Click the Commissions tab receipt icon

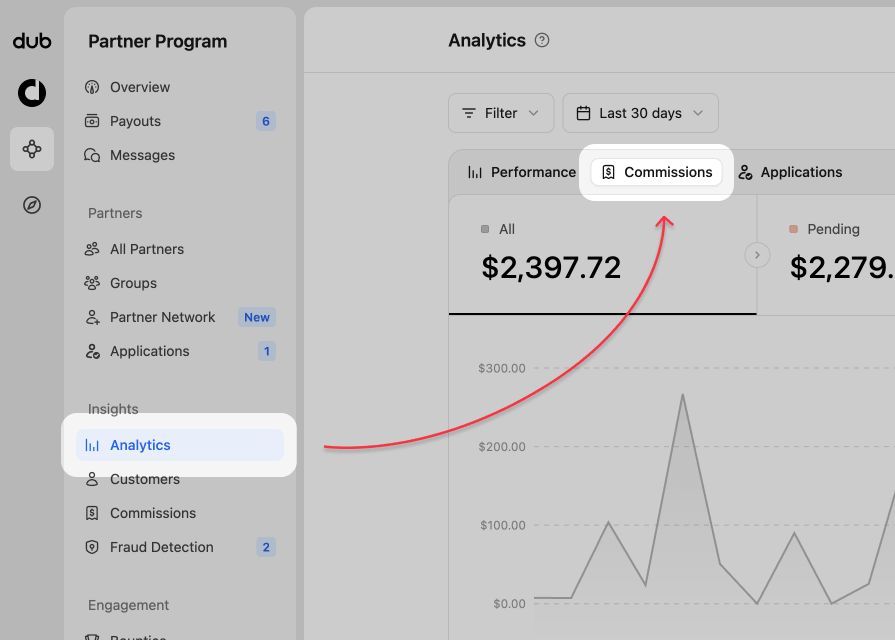pos(608,172)
